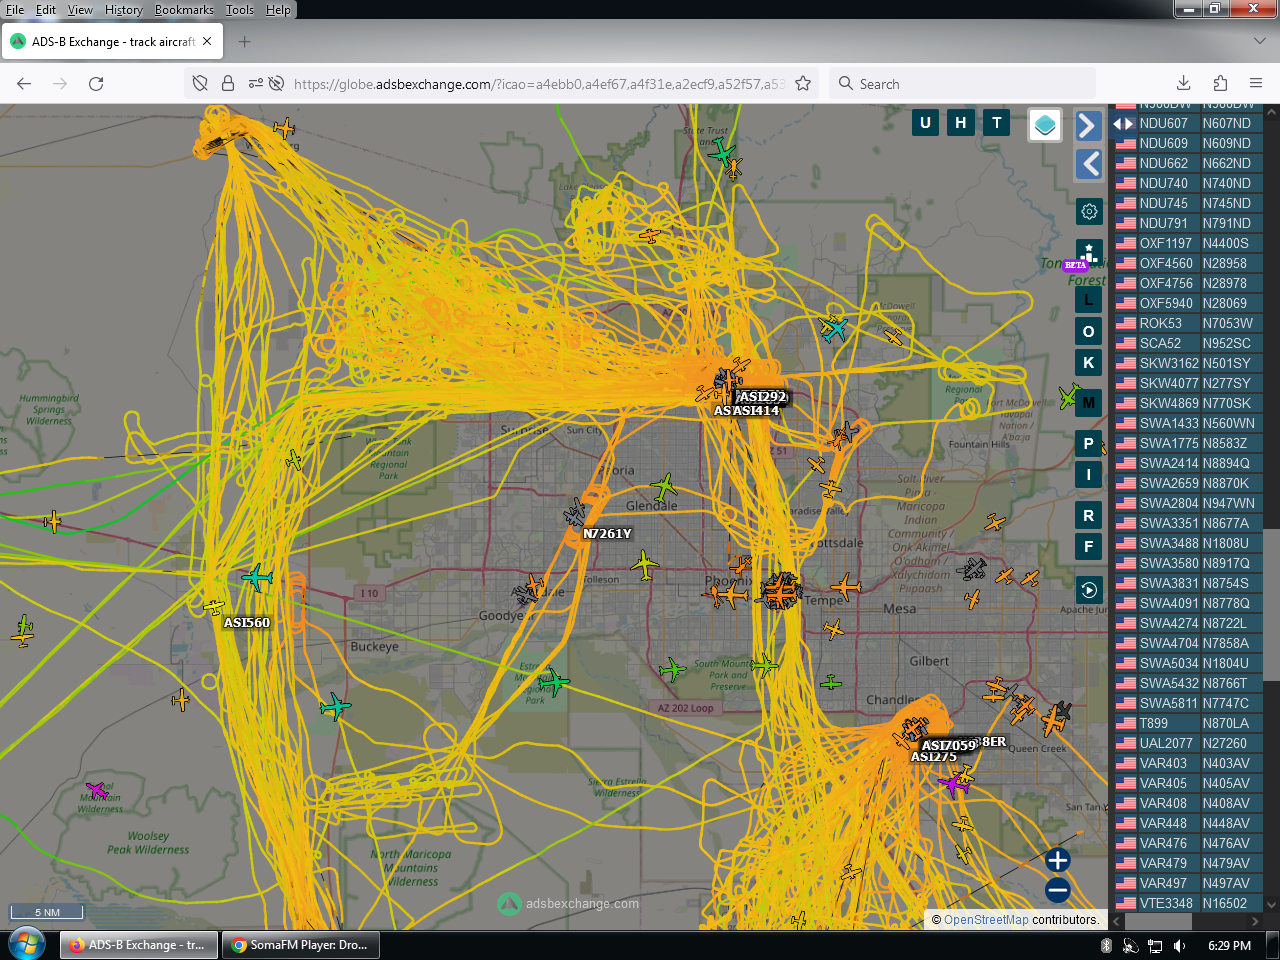Screen dimensions: 1280x960
Task: Zoom in with the plus button
Action: point(1058,860)
